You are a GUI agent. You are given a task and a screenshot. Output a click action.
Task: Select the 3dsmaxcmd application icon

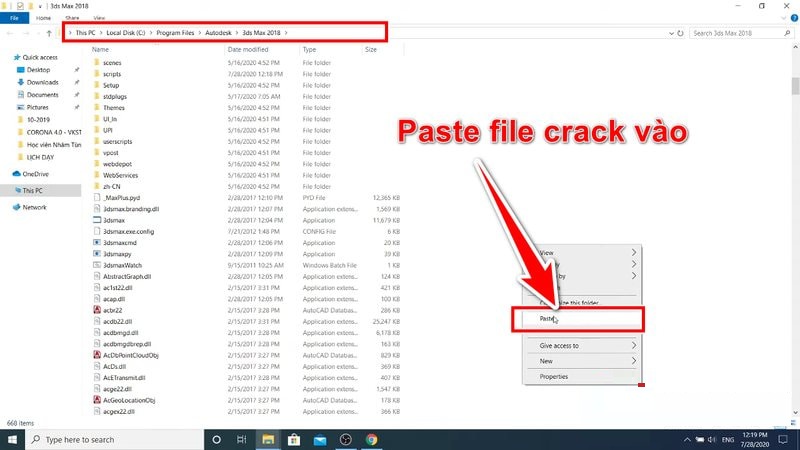(x=97, y=242)
